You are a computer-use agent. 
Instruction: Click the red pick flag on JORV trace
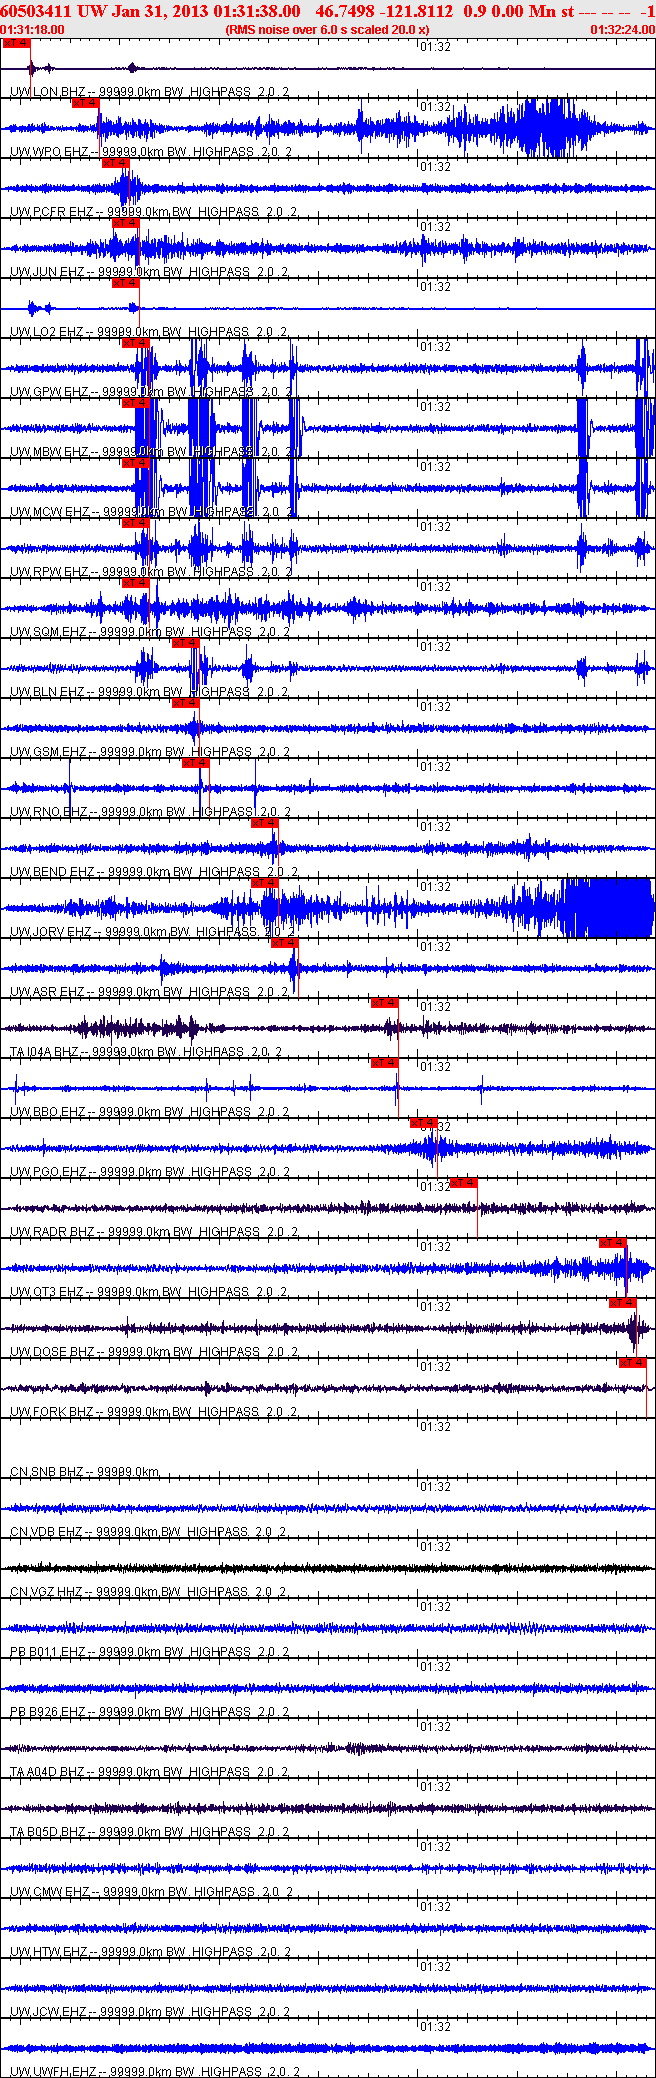tap(265, 883)
